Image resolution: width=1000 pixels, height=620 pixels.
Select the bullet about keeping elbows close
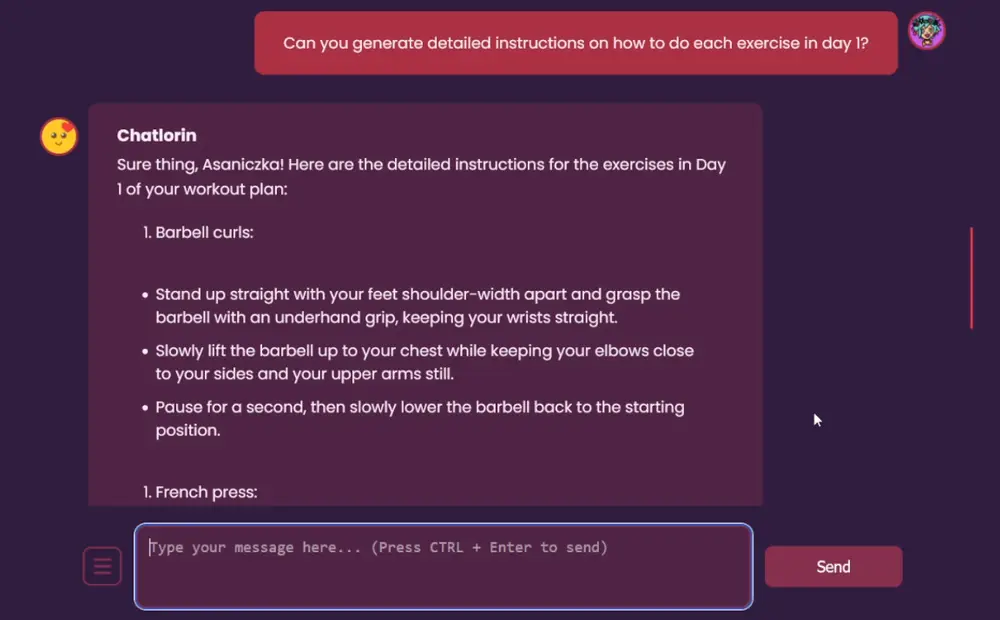[424, 362]
